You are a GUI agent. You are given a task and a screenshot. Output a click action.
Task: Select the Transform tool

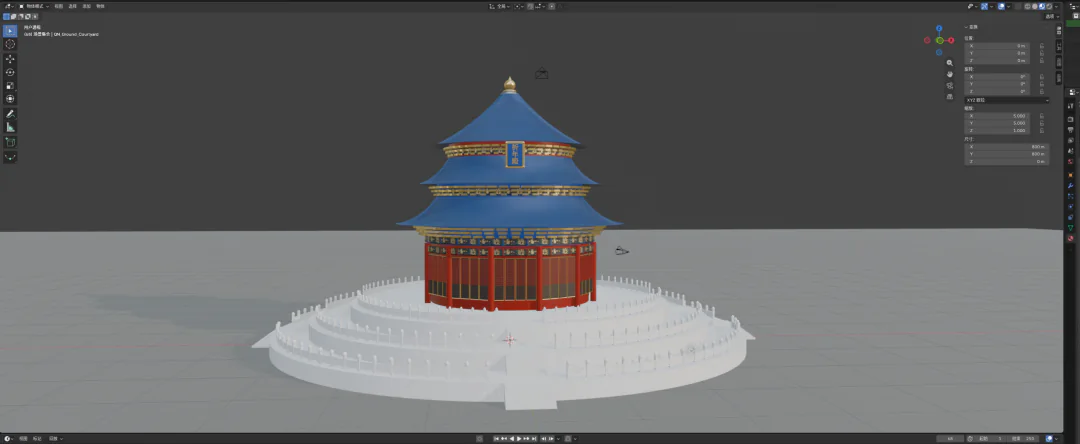pos(10,99)
